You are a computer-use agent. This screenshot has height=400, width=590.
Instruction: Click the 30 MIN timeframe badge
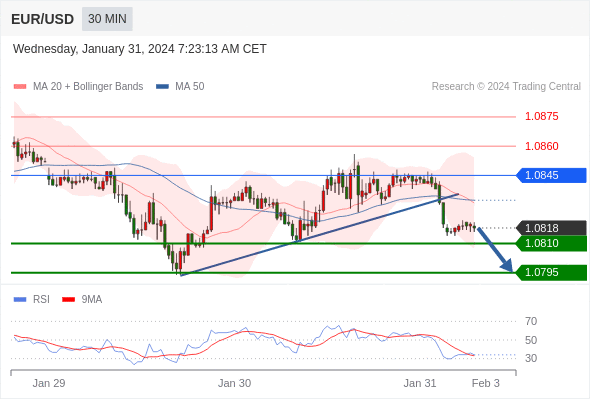(x=107, y=19)
